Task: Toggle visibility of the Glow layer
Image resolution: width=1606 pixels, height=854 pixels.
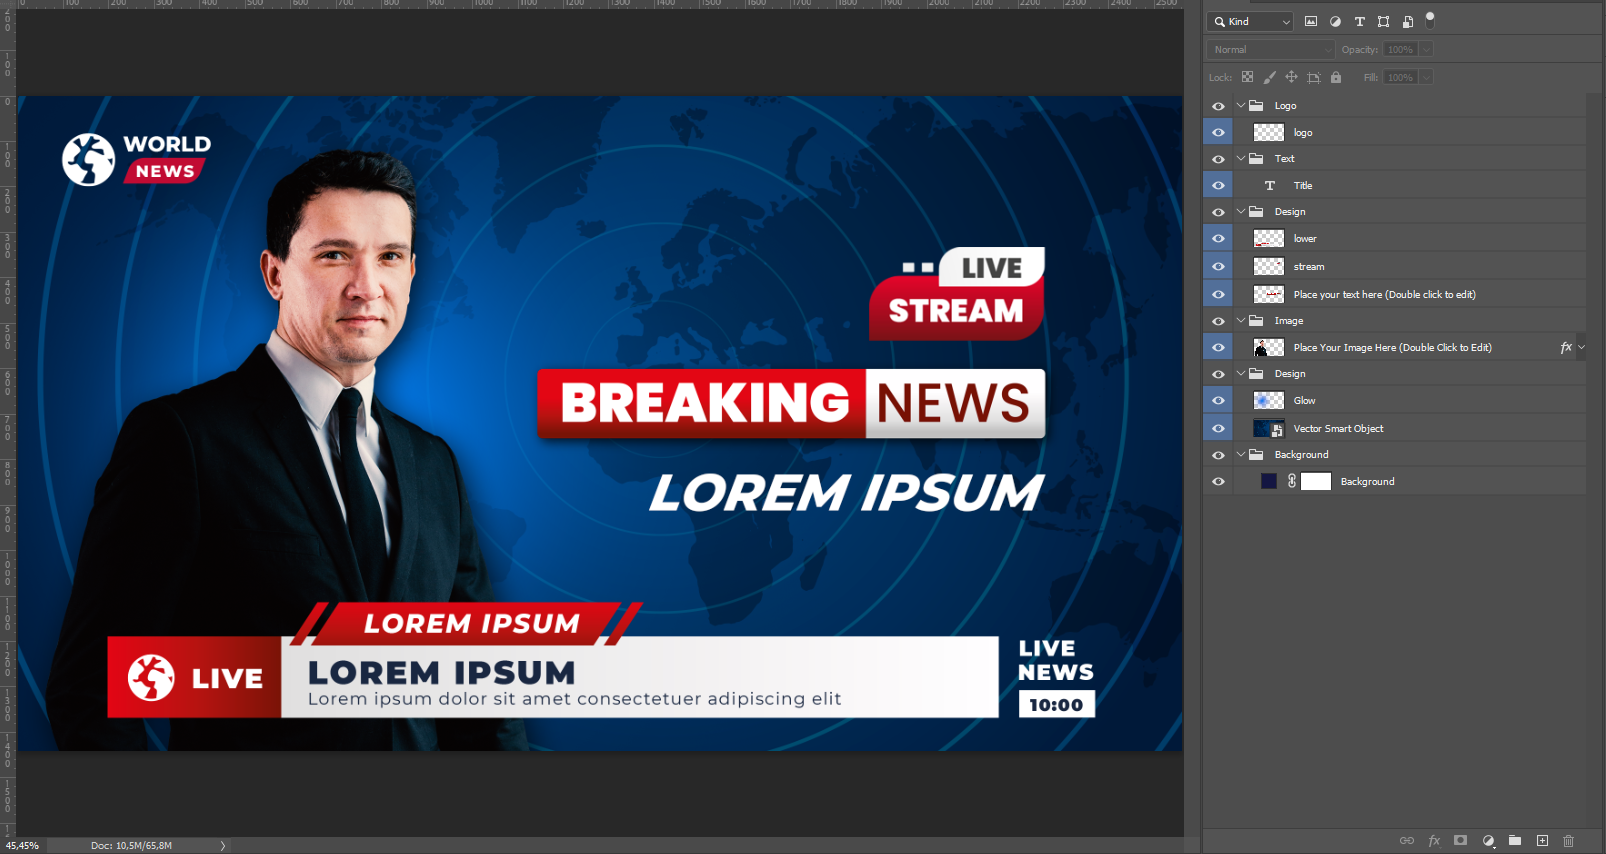Action: point(1218,401)
